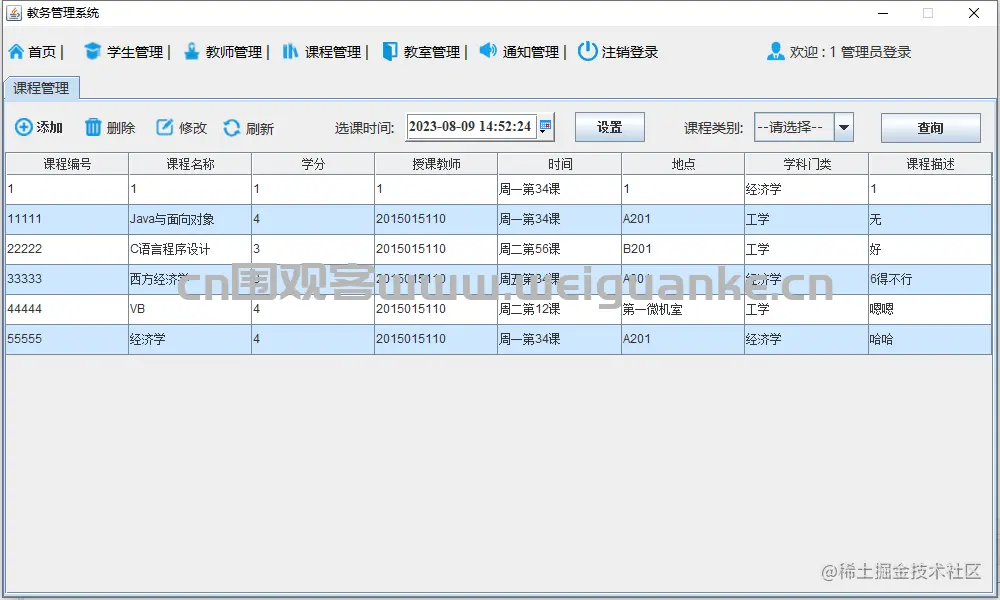Click the 欢迎 : 1 管理员登录 label
The image size is (1000, 600).
[x=850, y=52]
